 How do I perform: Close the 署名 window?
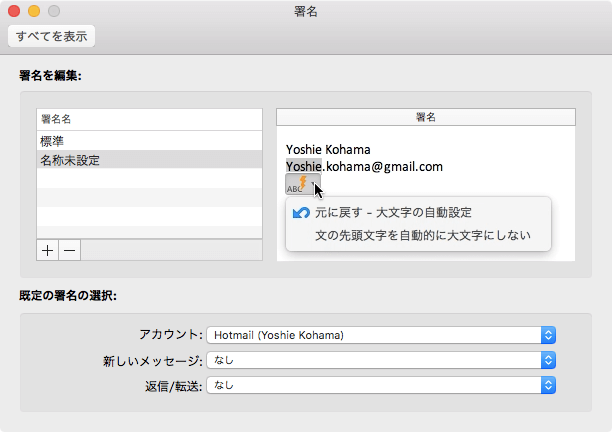coord(14,11)
